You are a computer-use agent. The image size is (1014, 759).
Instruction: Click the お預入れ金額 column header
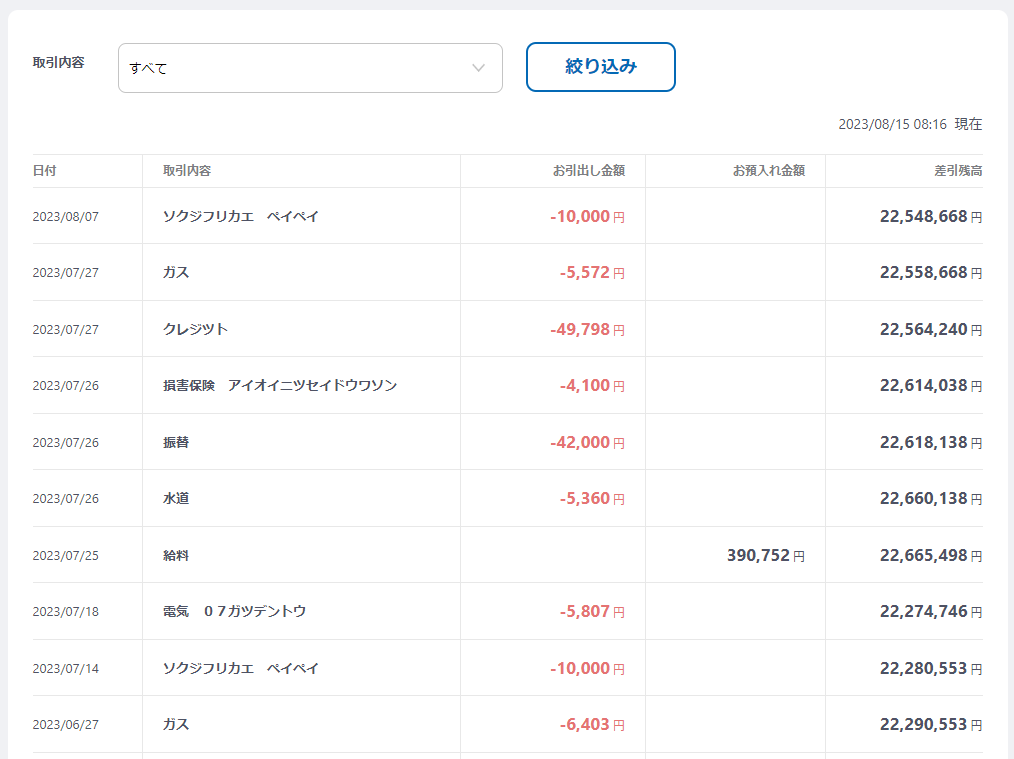(768, 171)
